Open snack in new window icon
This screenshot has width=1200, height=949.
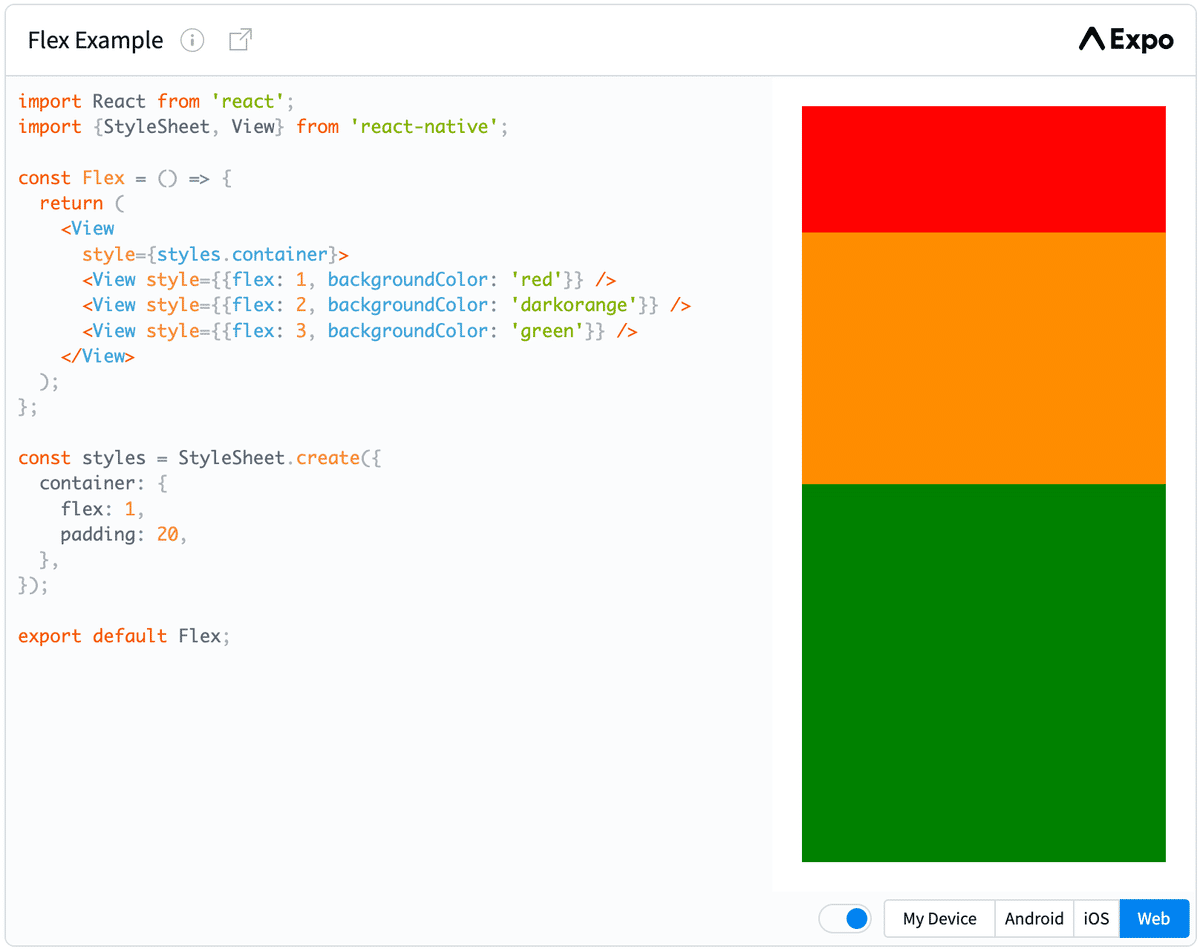pyautogui.click(x=240, y=40)
